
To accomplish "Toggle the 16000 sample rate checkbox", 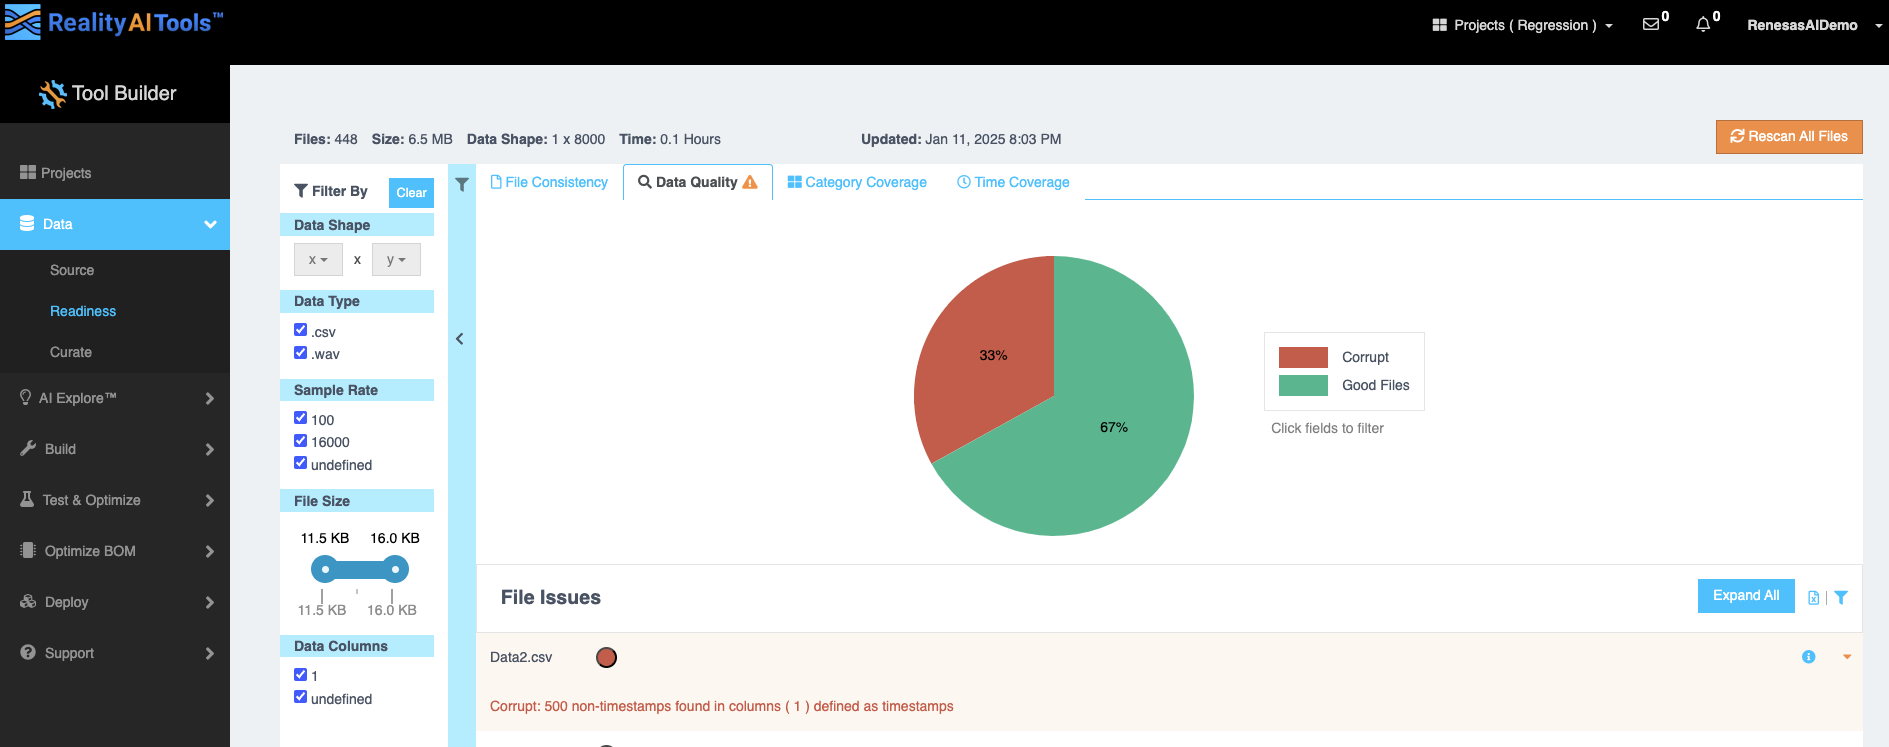I will pyautogui.click(x=300, y=441).
